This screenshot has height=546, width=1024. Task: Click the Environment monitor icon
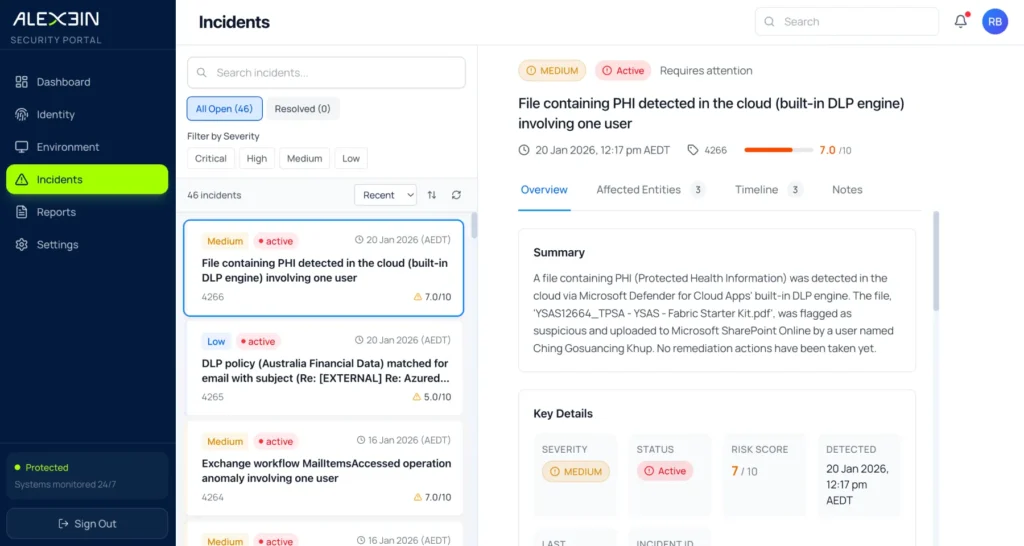(x=21, y=147)
